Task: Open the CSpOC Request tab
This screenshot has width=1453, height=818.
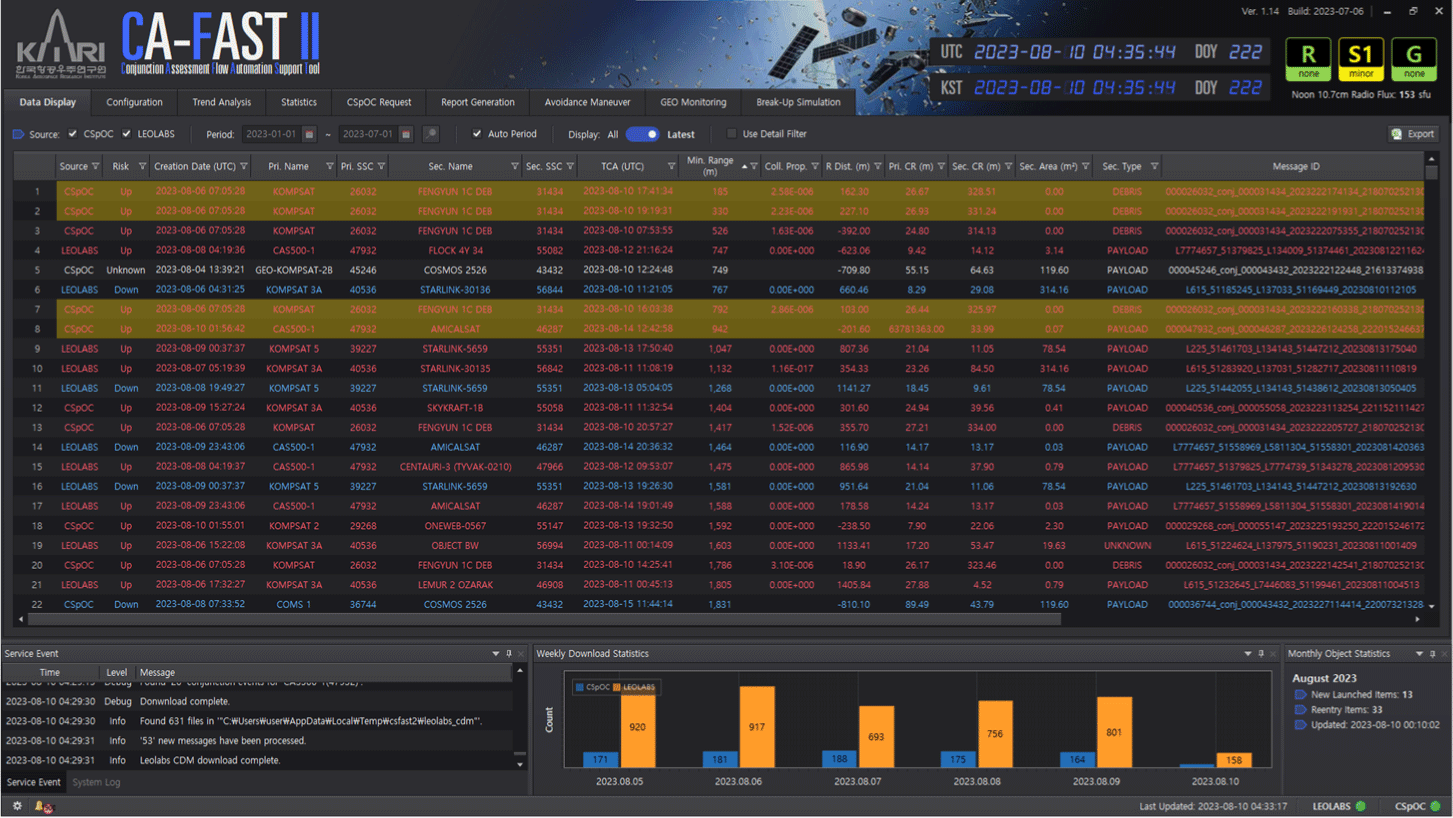Action: point(379,102)
